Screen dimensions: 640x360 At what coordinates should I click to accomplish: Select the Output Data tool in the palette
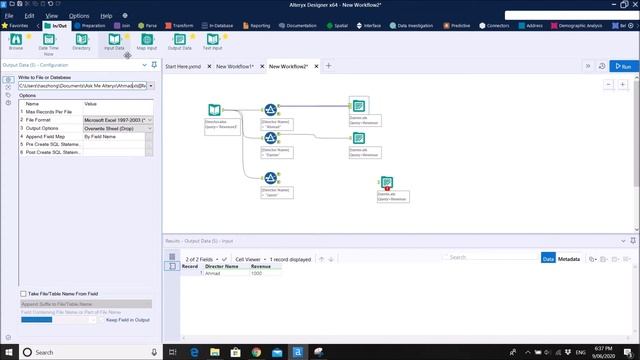click(x=180, y=42)
